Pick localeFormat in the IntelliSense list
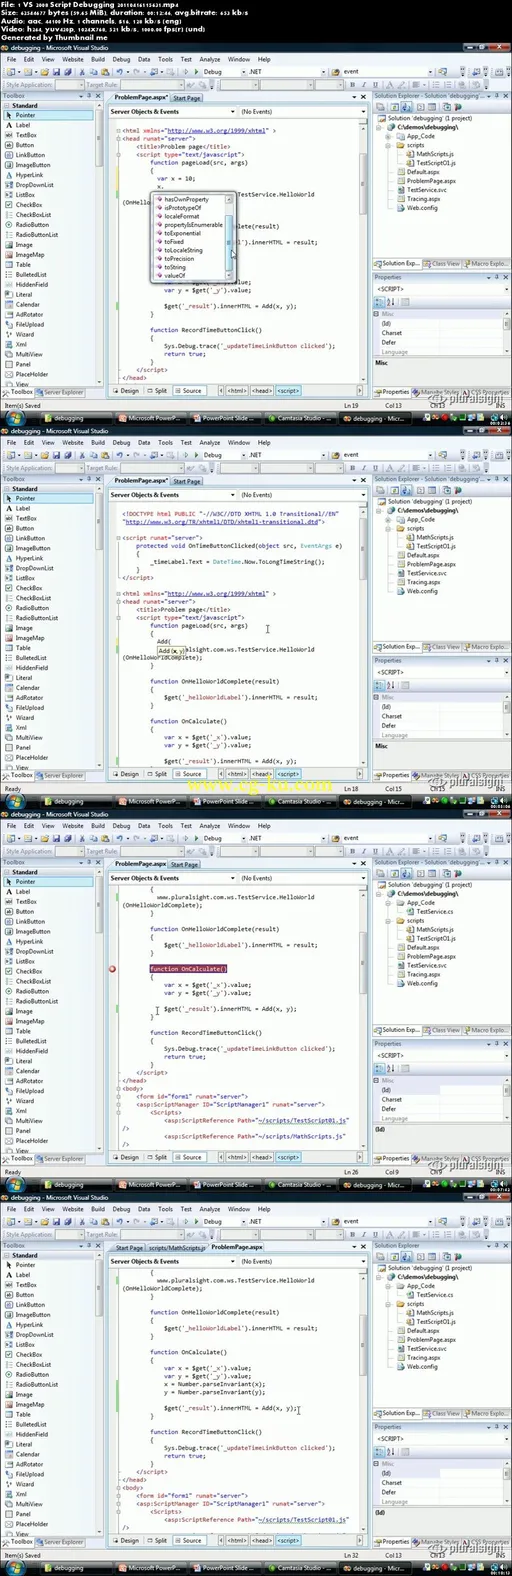The width and height of the screenshot is (512, 1576). pyautogui.click(x=181, y=216)
